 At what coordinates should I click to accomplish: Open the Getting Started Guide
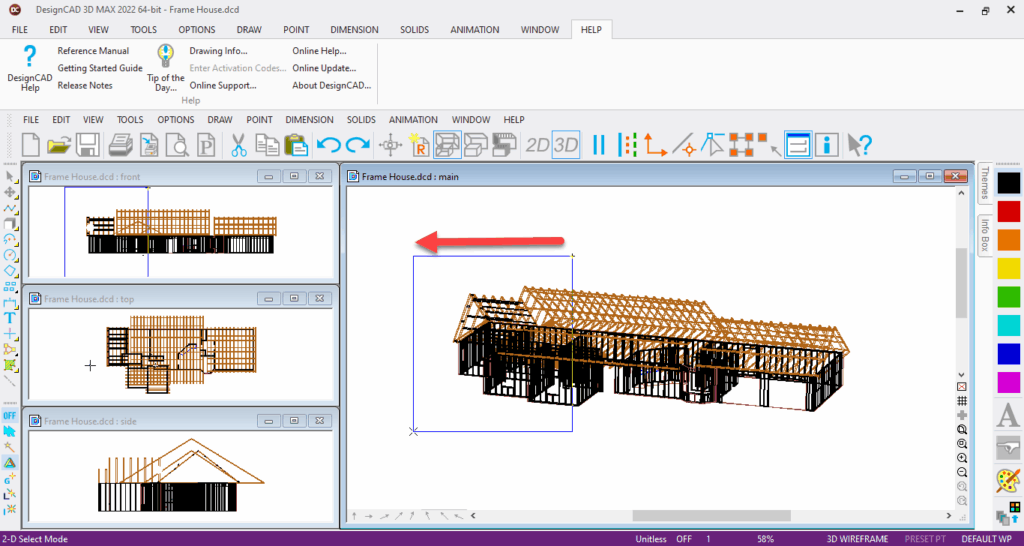[x=100, y=68]
